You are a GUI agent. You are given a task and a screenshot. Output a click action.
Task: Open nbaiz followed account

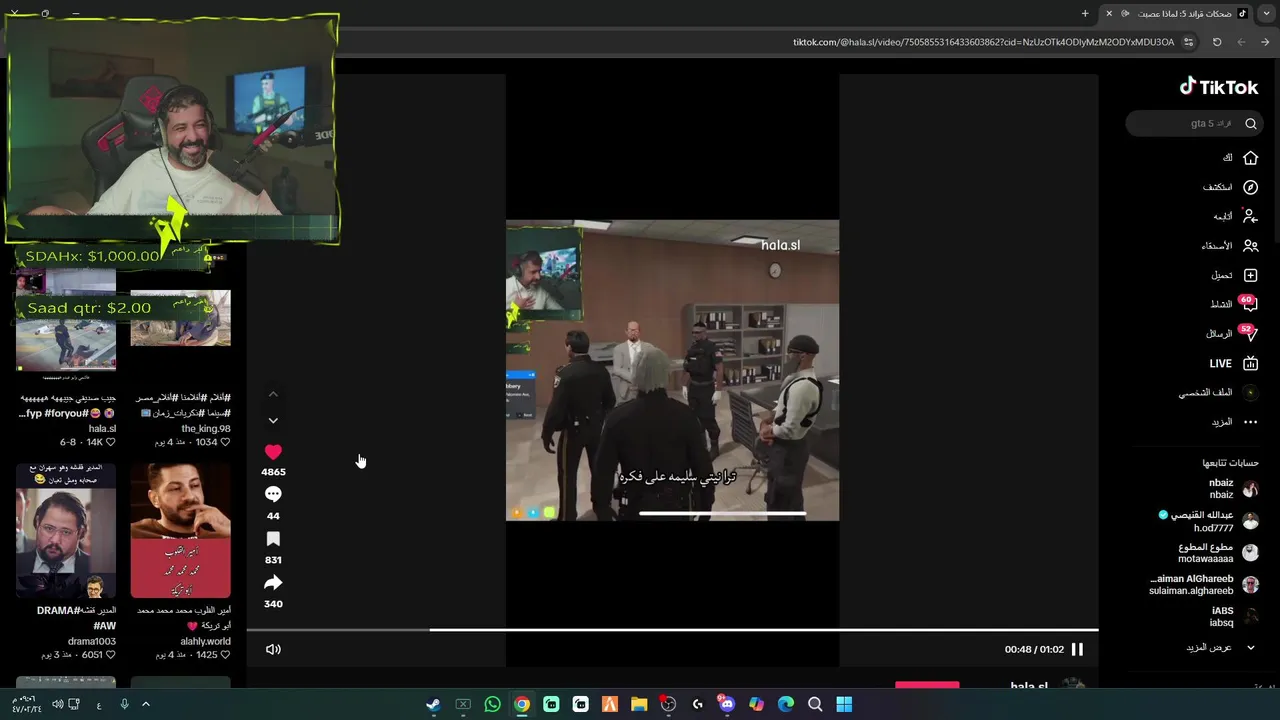coord(1221,488)
